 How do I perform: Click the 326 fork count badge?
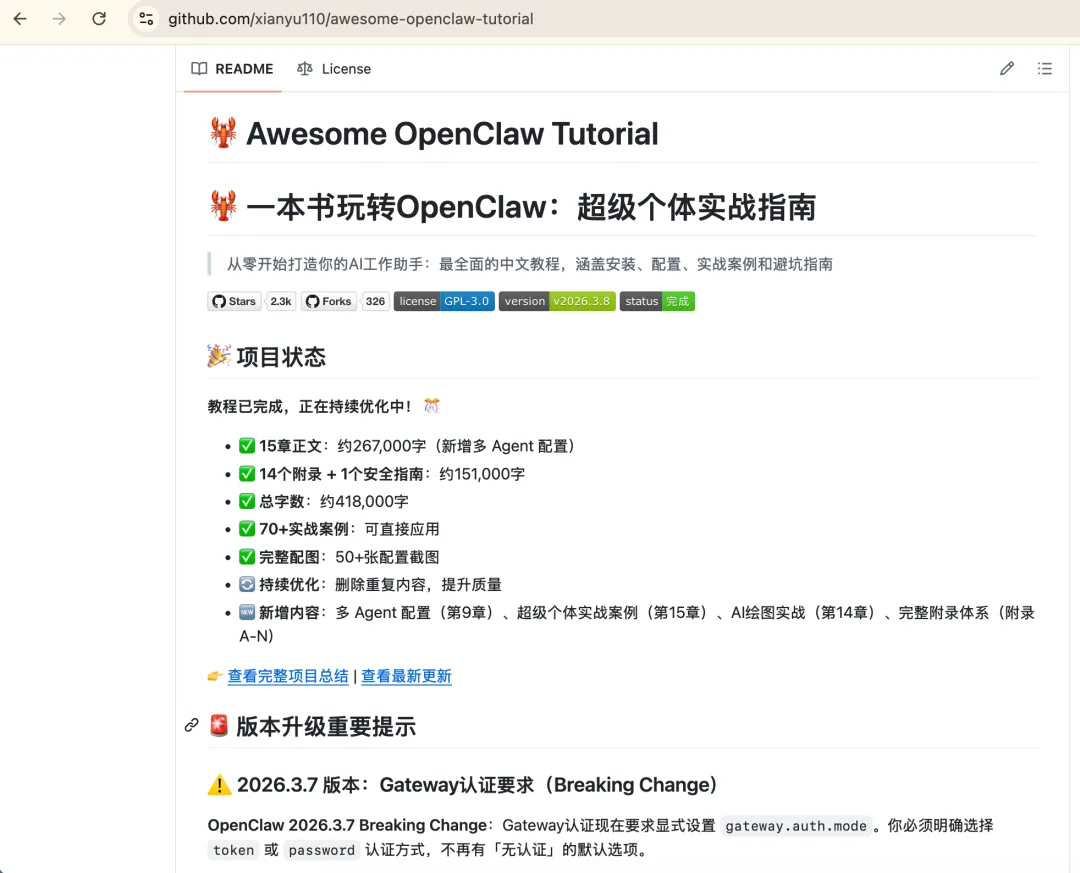point(375,301)
